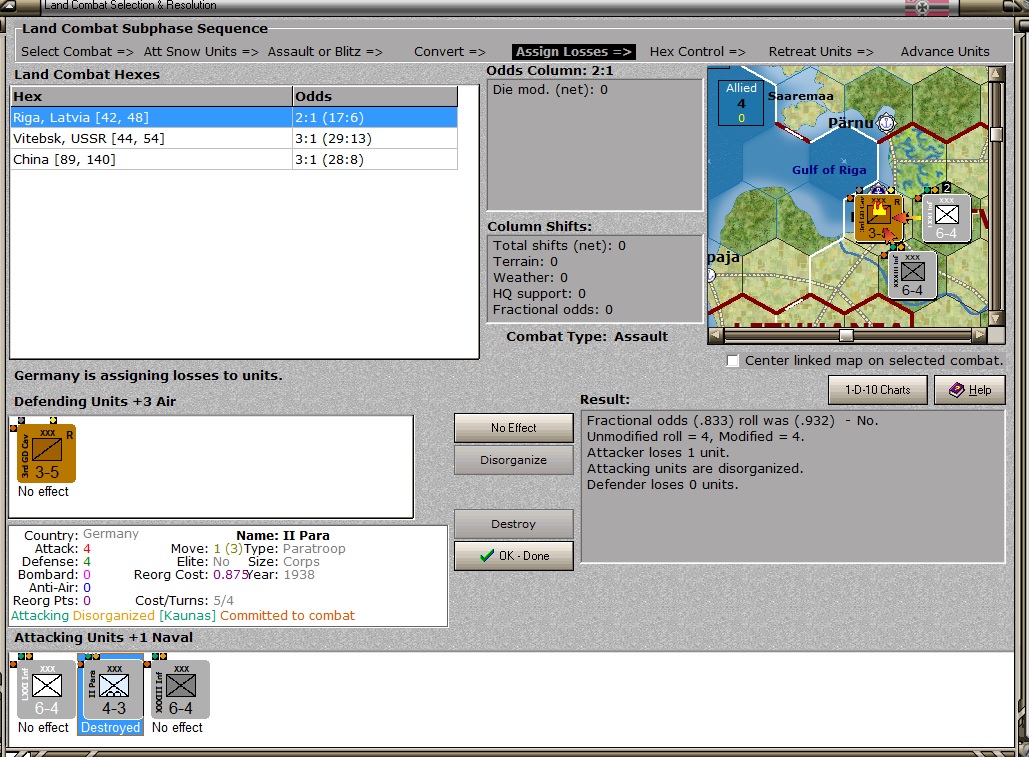This screenshot has width=1029, height=757.
Task: Click the map's scroll up arrow
Action: point(996,73)
